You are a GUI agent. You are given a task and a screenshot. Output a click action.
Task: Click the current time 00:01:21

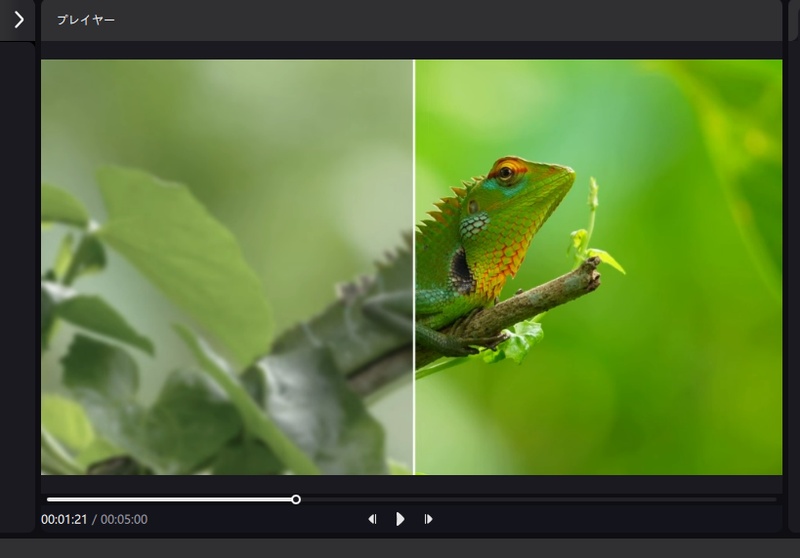click(64, 520)
